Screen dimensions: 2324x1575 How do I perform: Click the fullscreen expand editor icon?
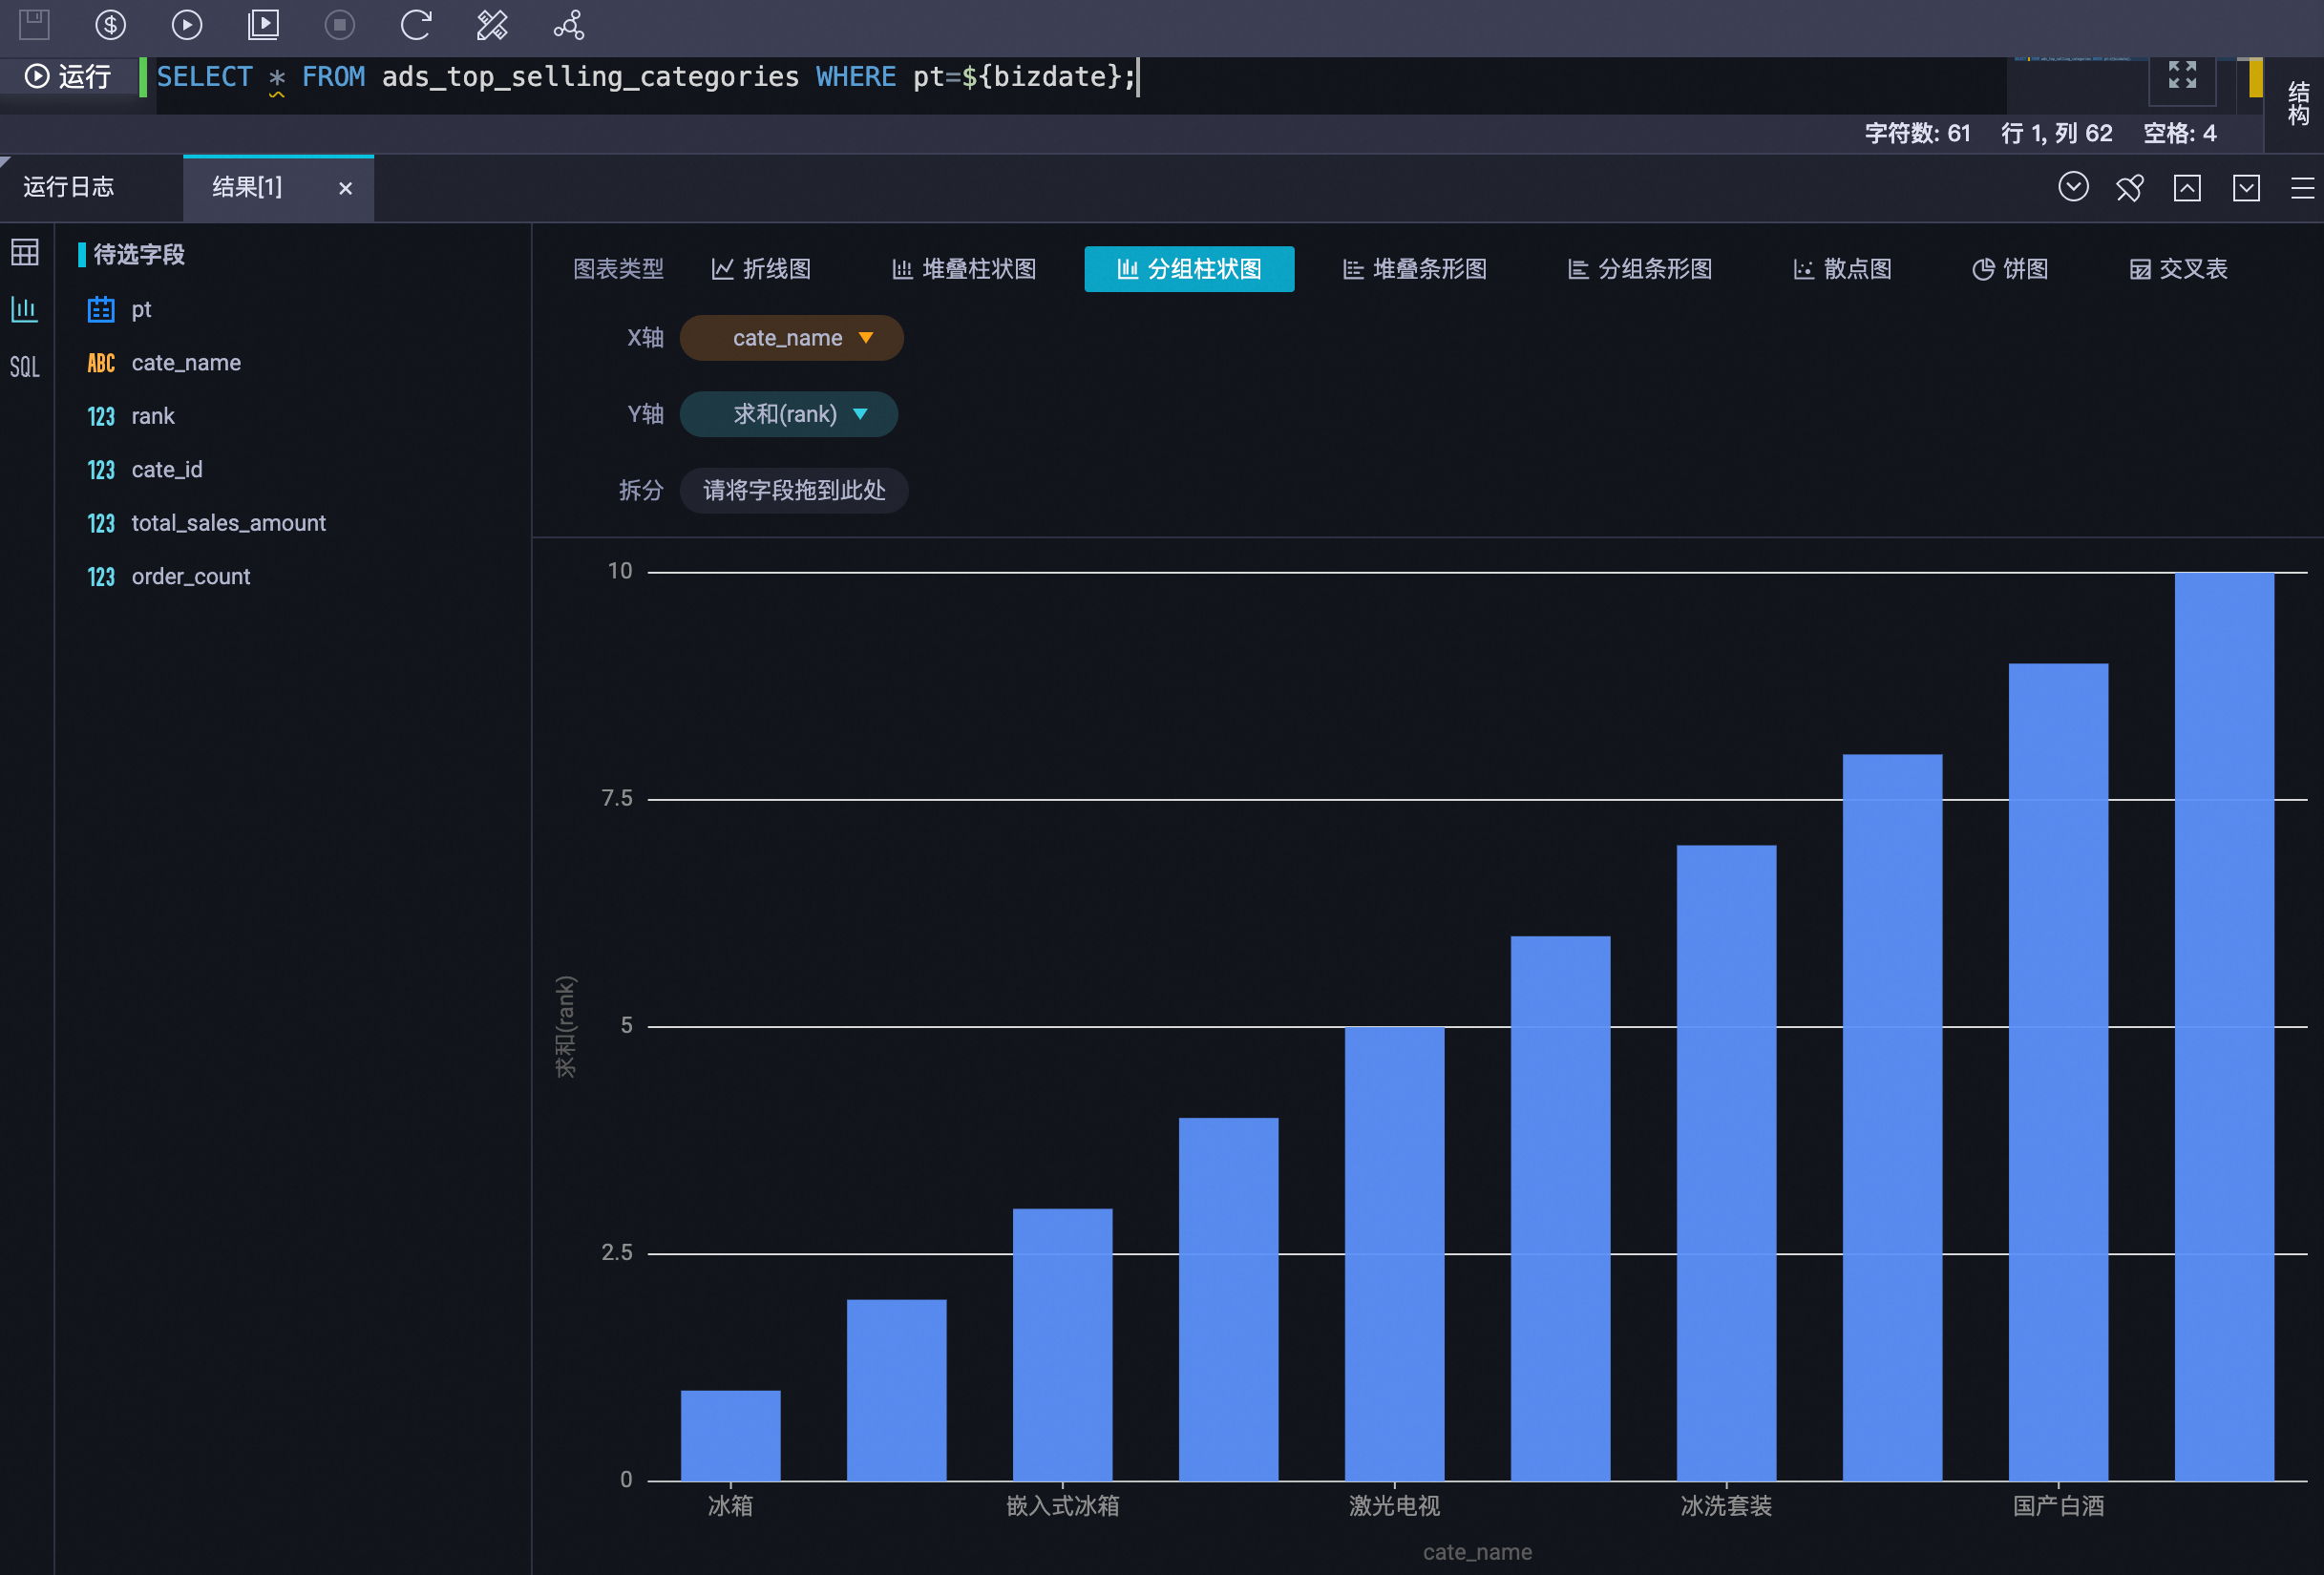tap(2182, 75)
